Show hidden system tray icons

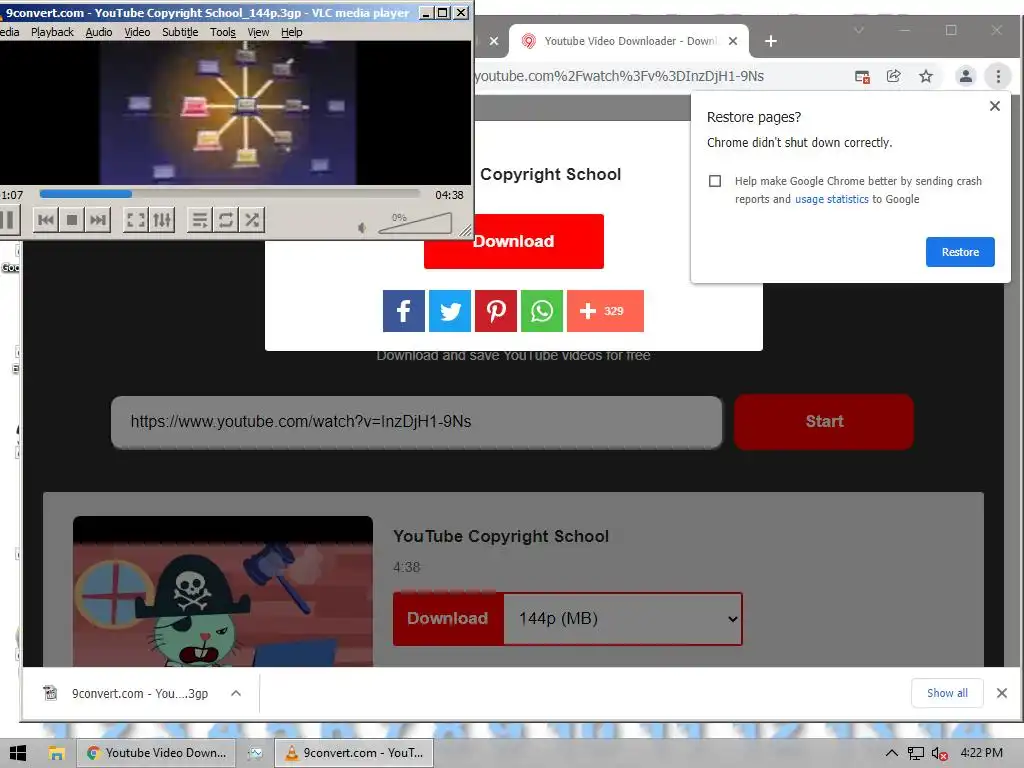coord(891,754)
